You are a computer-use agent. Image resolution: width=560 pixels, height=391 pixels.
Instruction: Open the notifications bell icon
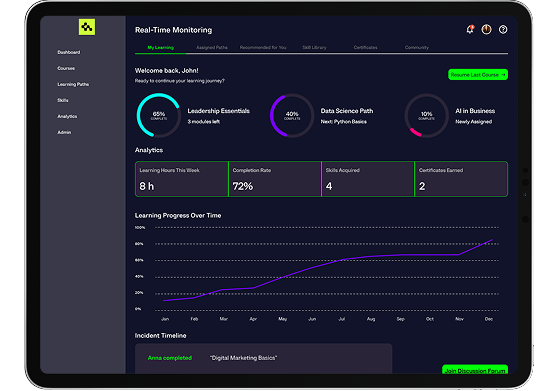[470, 30]
